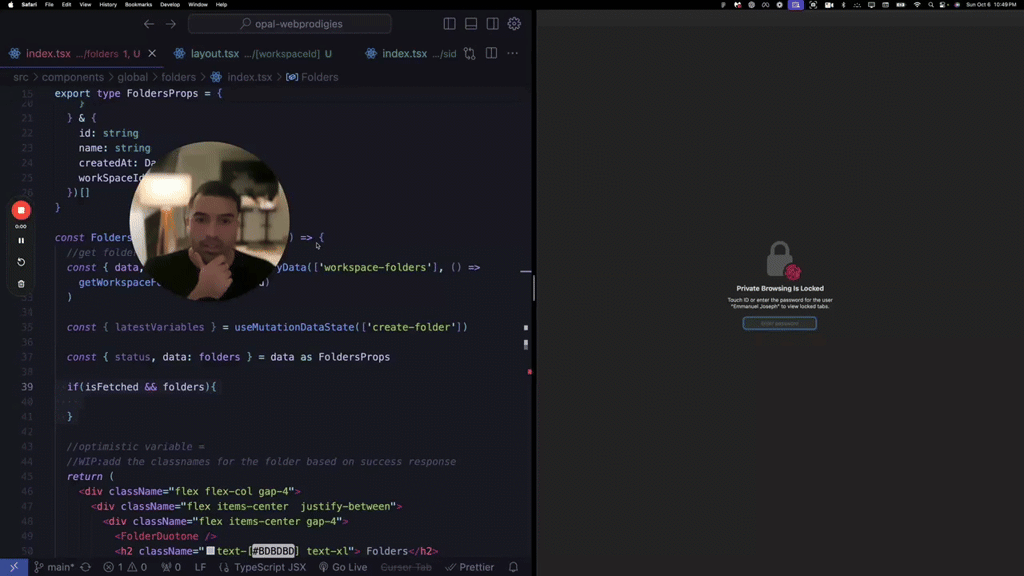Open Spotlight search in menu bar

point(931,5)
